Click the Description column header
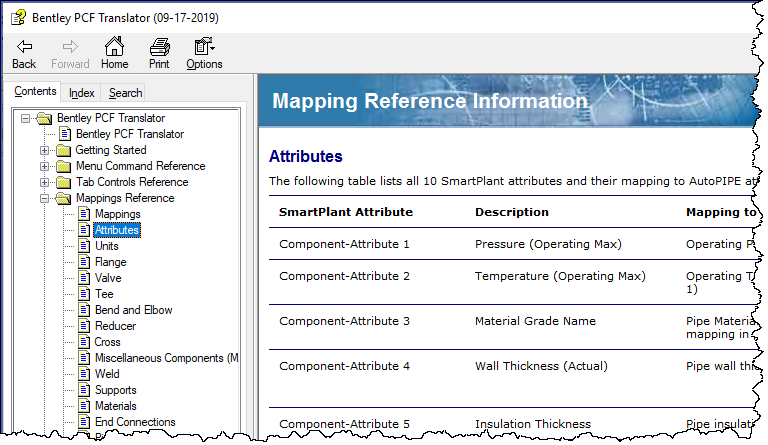 pyautogui.click(x=511, y=212)
